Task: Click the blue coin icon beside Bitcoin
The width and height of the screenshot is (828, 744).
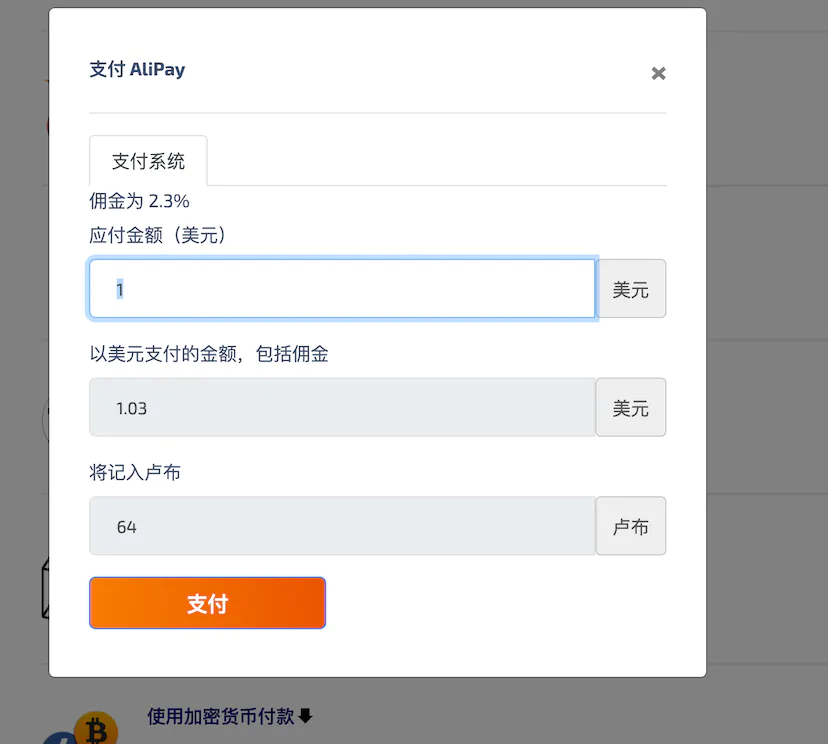Action: [56, 738]
